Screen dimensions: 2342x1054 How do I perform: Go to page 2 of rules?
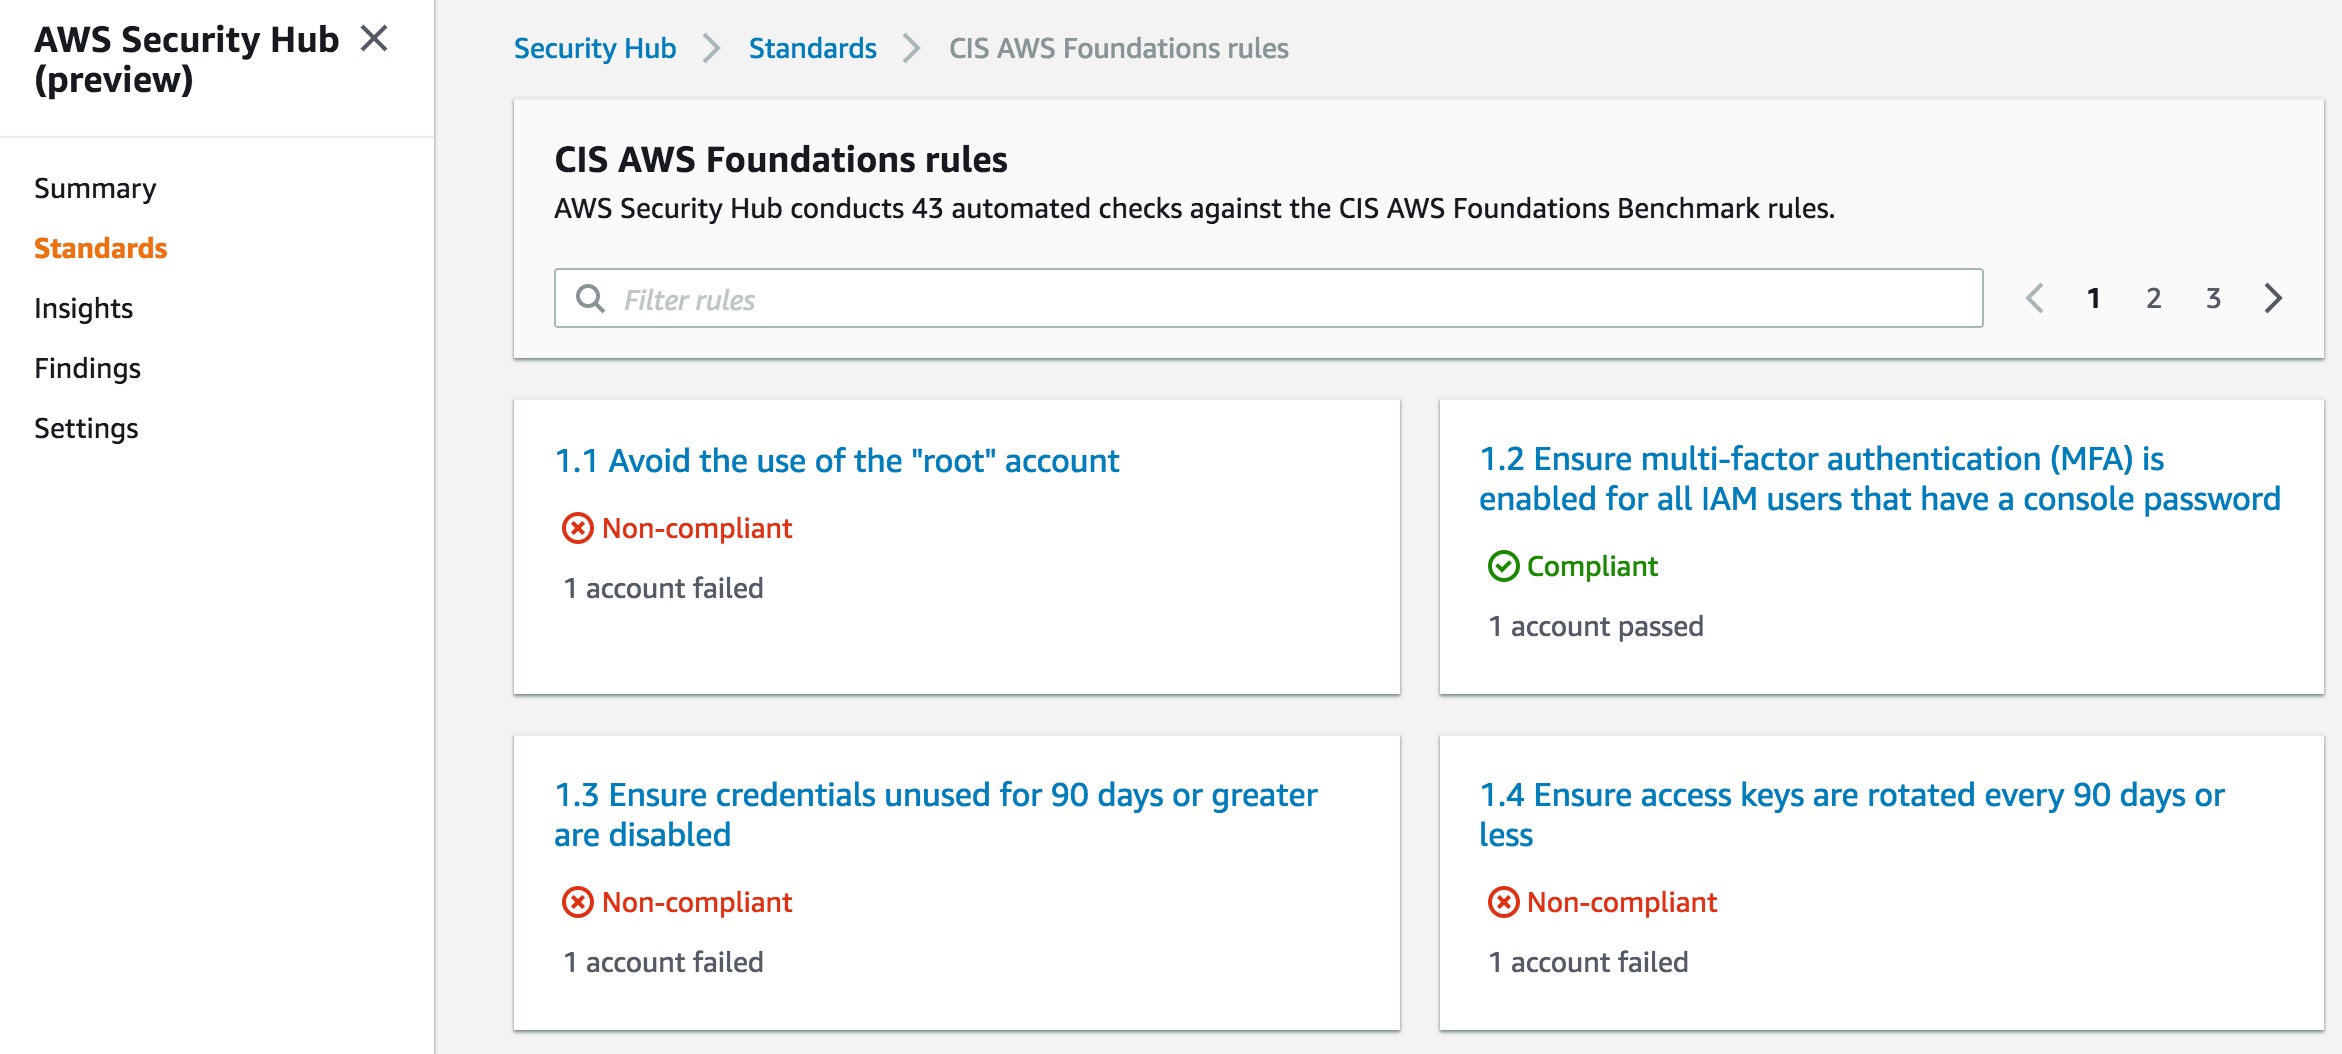click(2153, 298)
